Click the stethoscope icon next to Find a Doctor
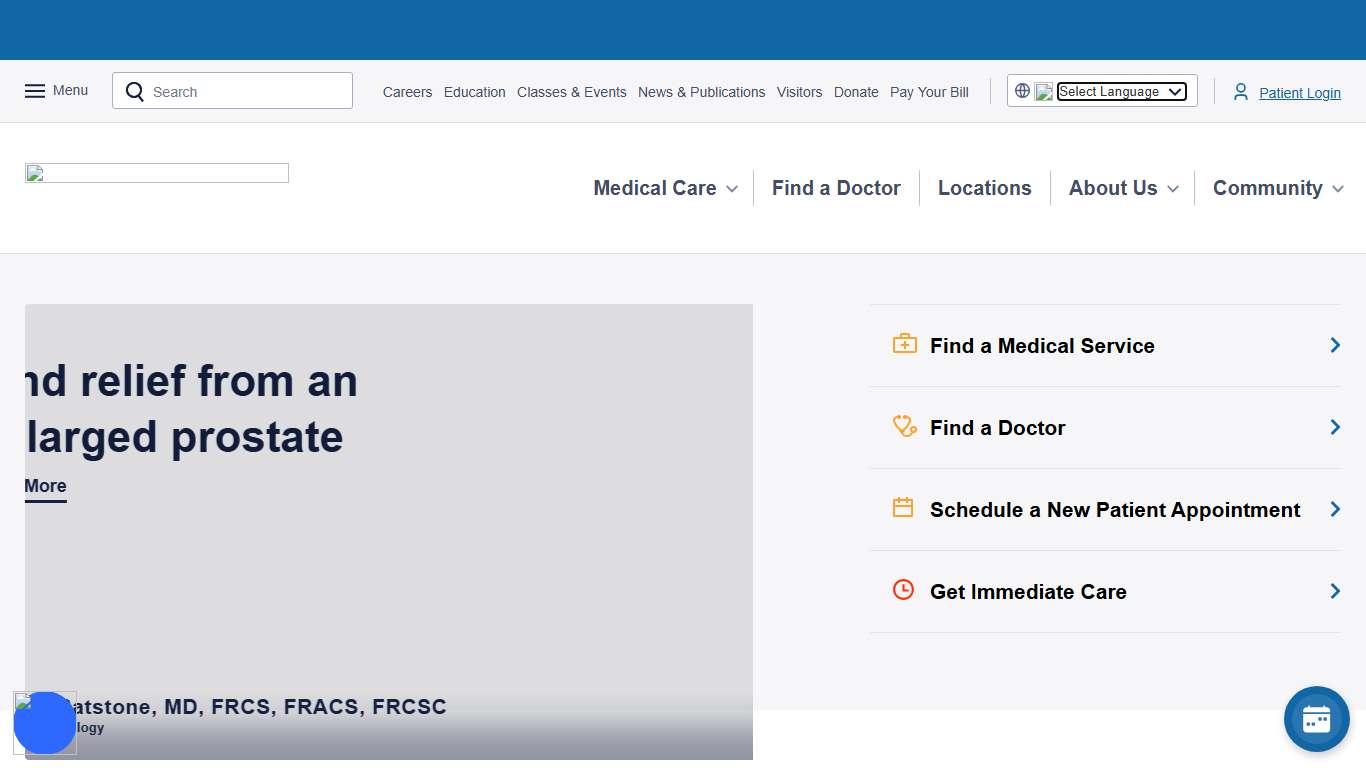The height and width of the screenshot is (768, 1366). point(904,426)
